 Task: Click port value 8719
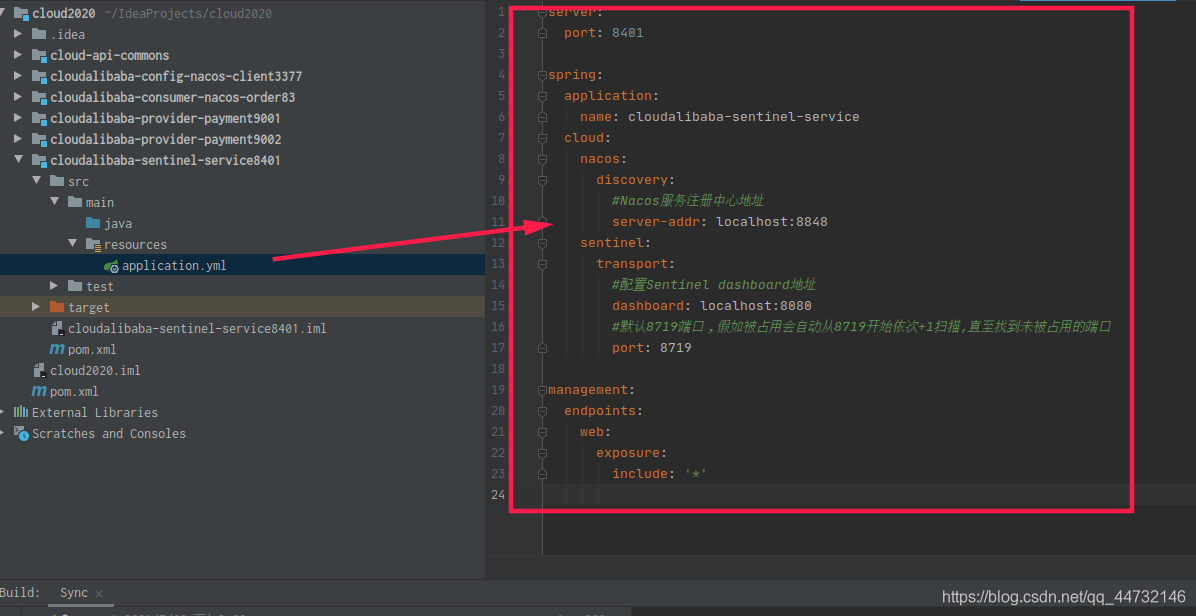tap(676, 348)
